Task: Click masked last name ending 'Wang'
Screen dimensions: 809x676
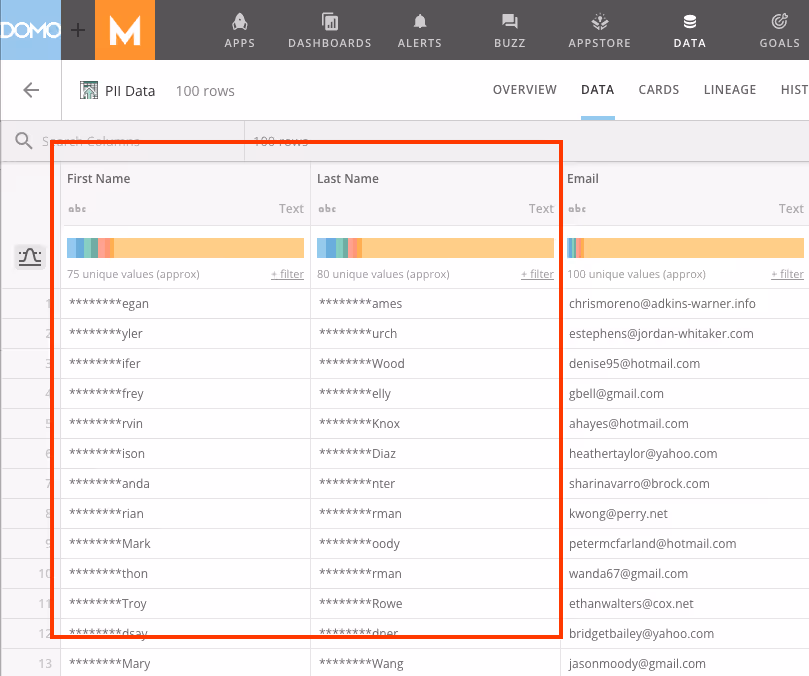Action: [x=361, y=664]
